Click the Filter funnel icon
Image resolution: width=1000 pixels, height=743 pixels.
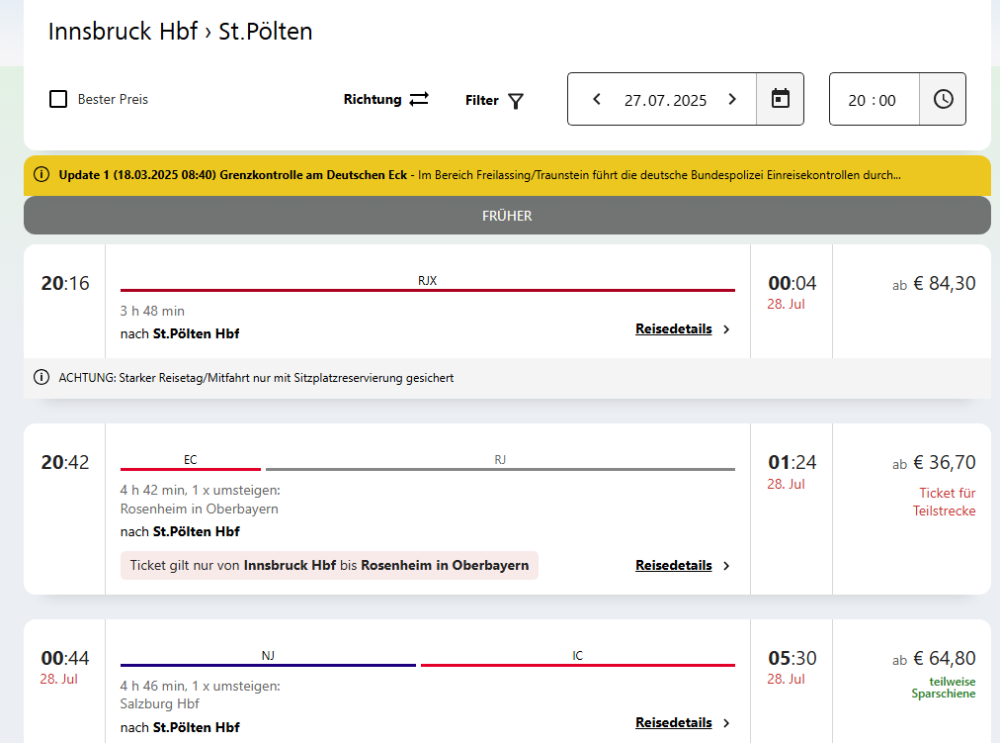(516, 100)
